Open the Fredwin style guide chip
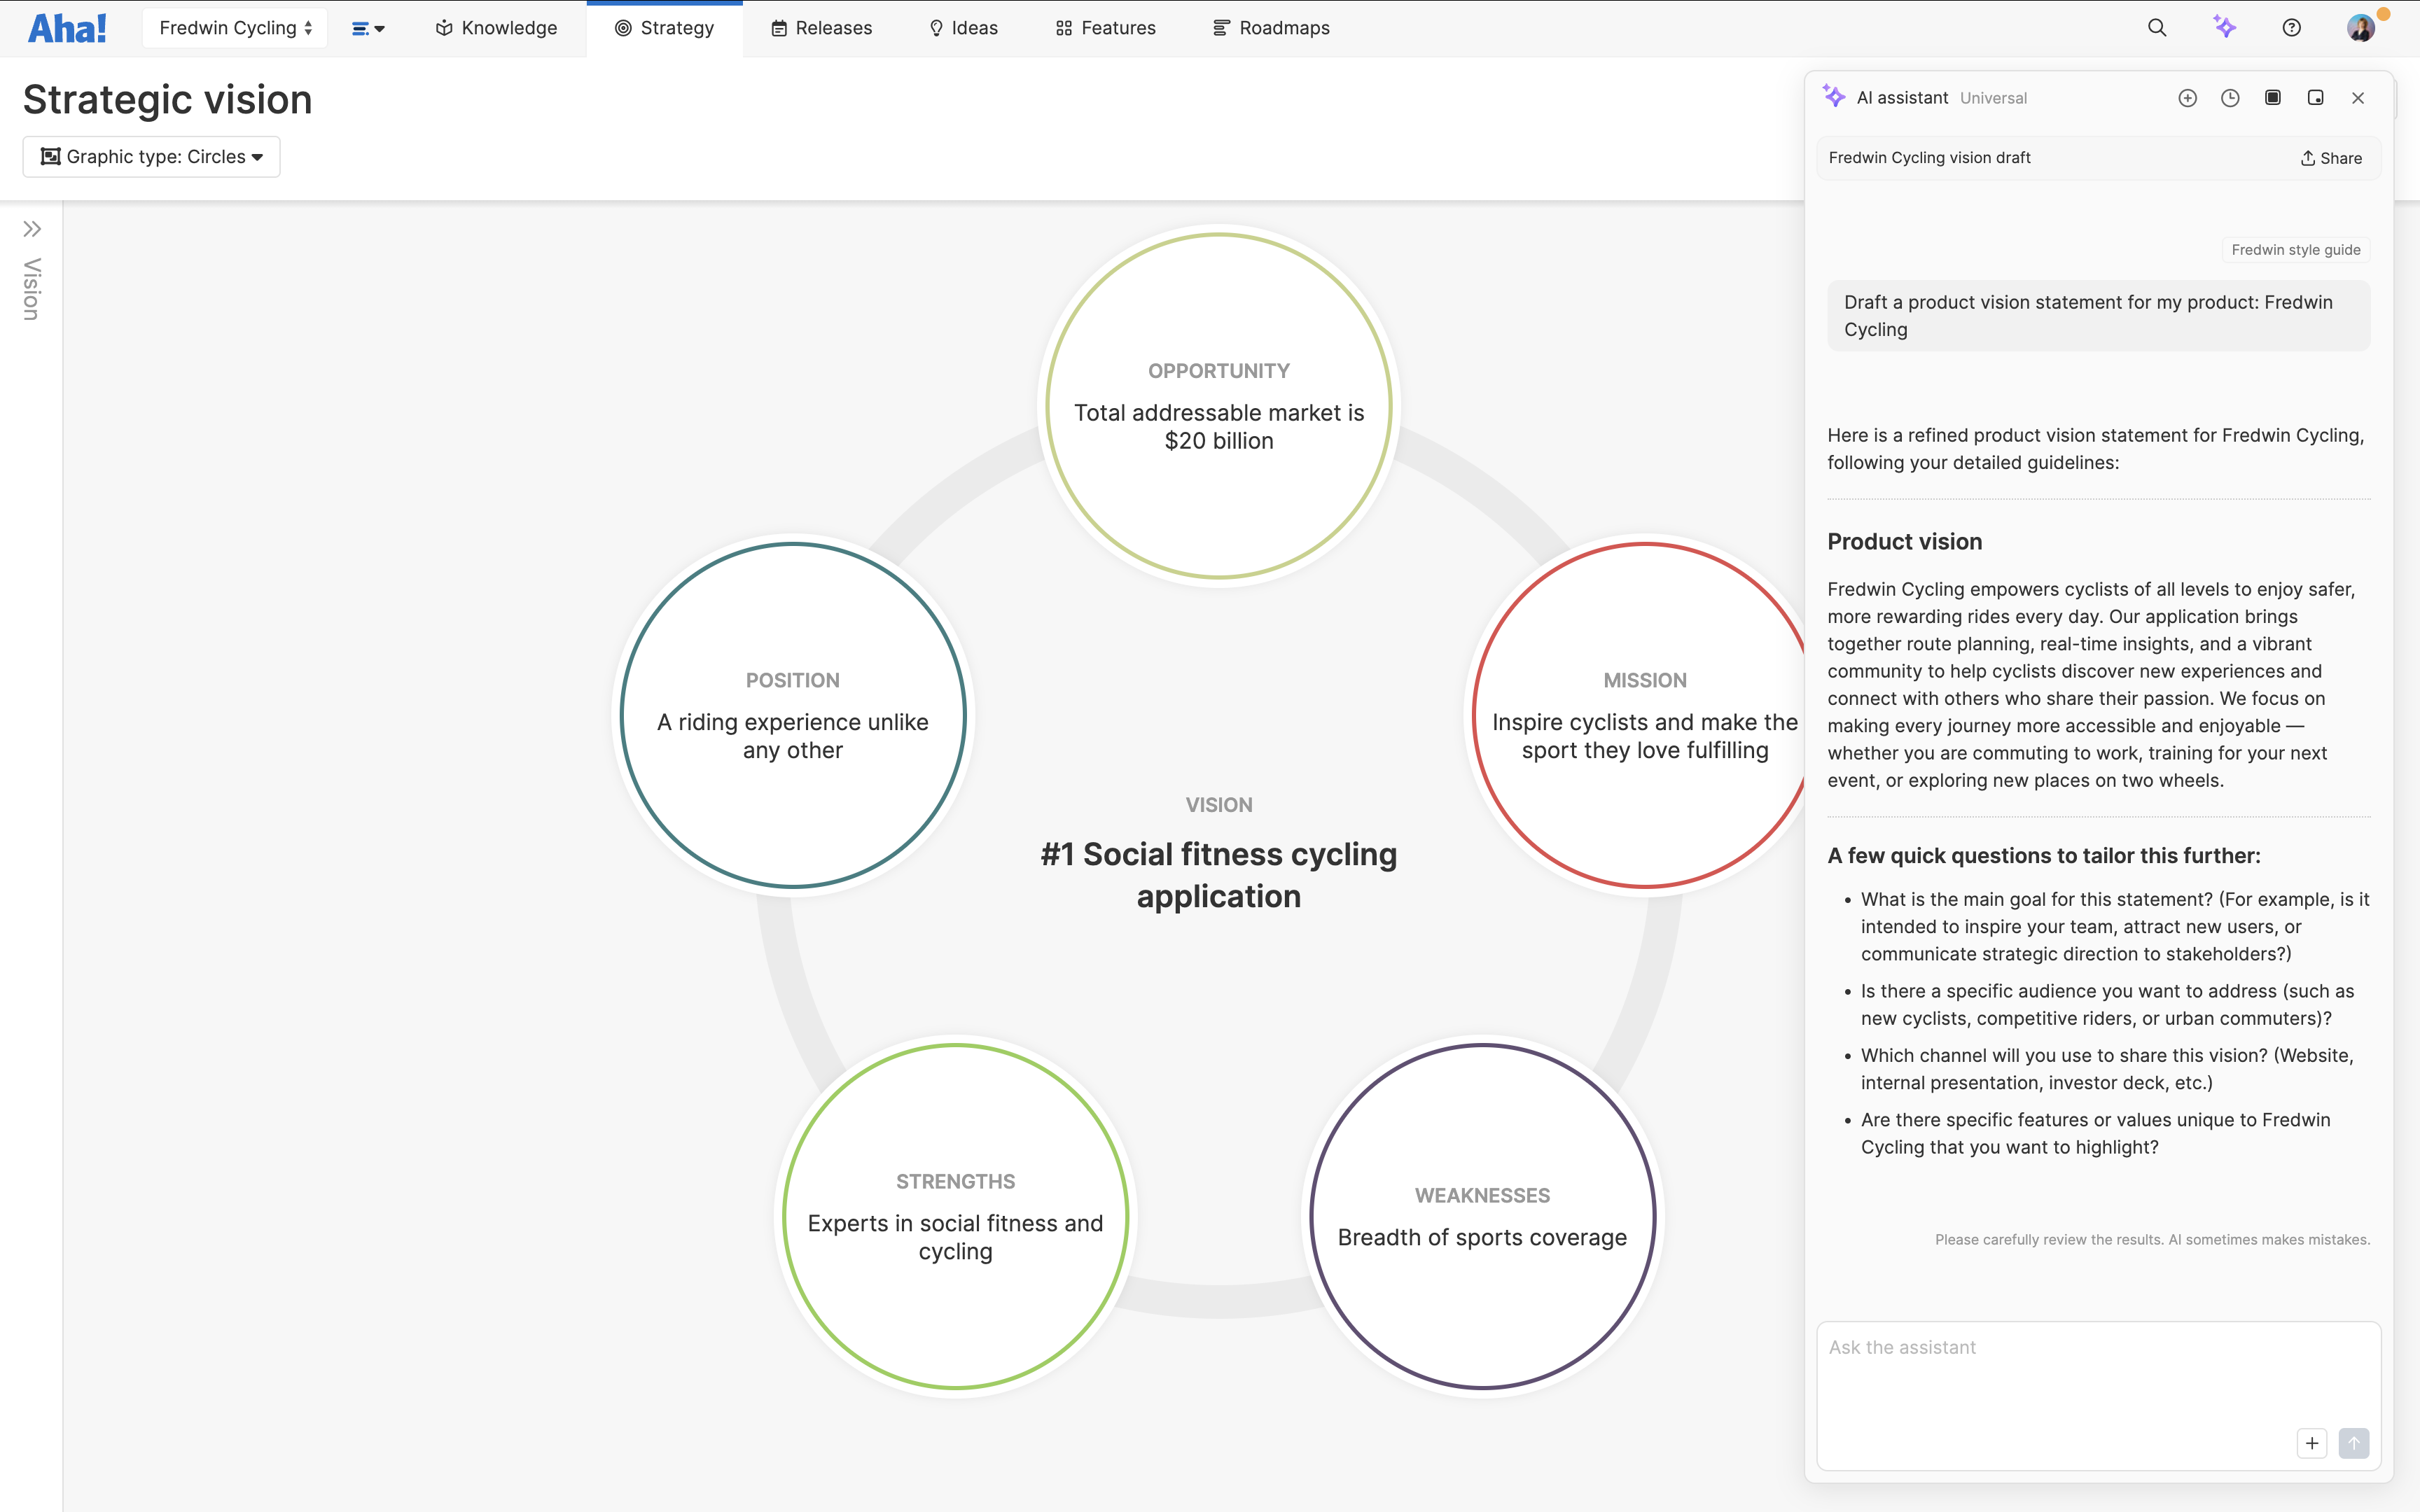2420x1512 pixels. pos(2295,249)
